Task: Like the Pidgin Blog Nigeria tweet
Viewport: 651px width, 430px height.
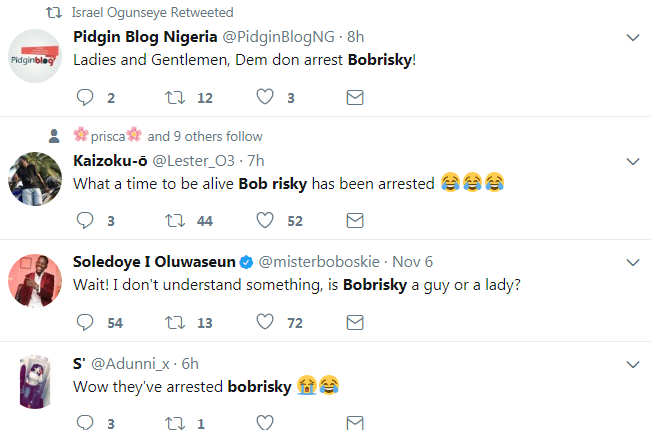Action: [x=265, y=98]
